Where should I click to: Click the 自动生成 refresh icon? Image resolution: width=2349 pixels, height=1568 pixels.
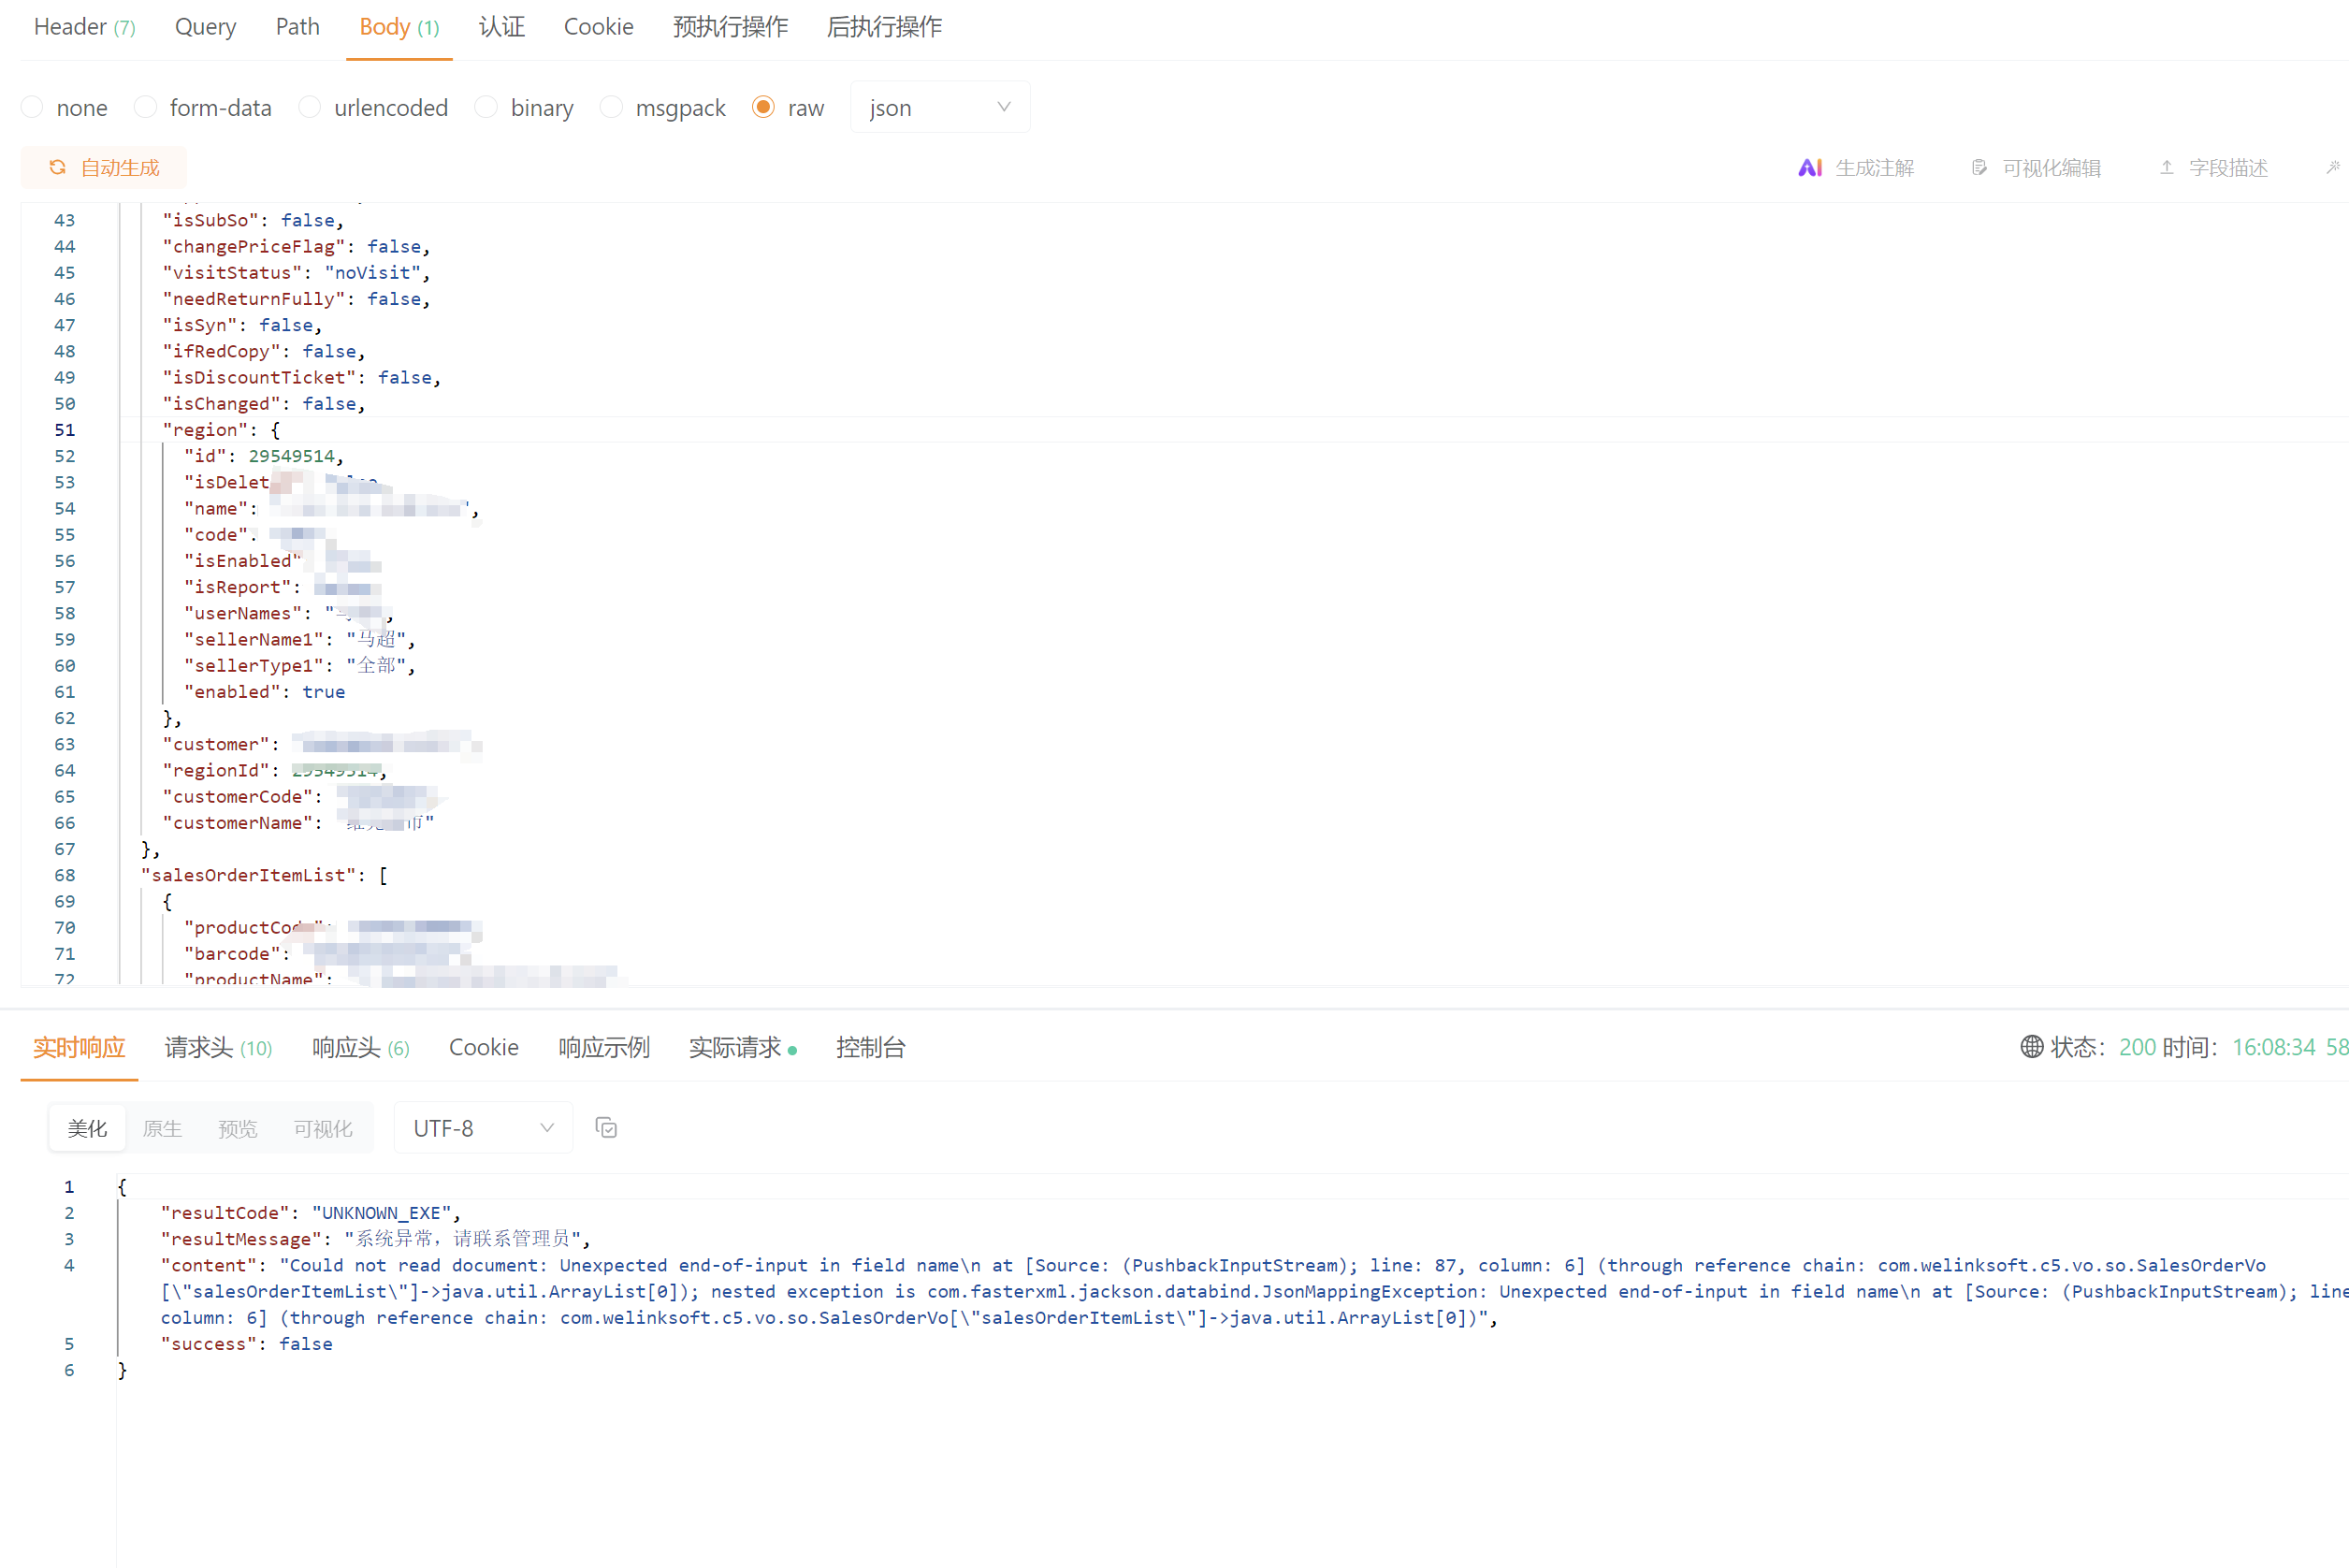pos(58,167)
